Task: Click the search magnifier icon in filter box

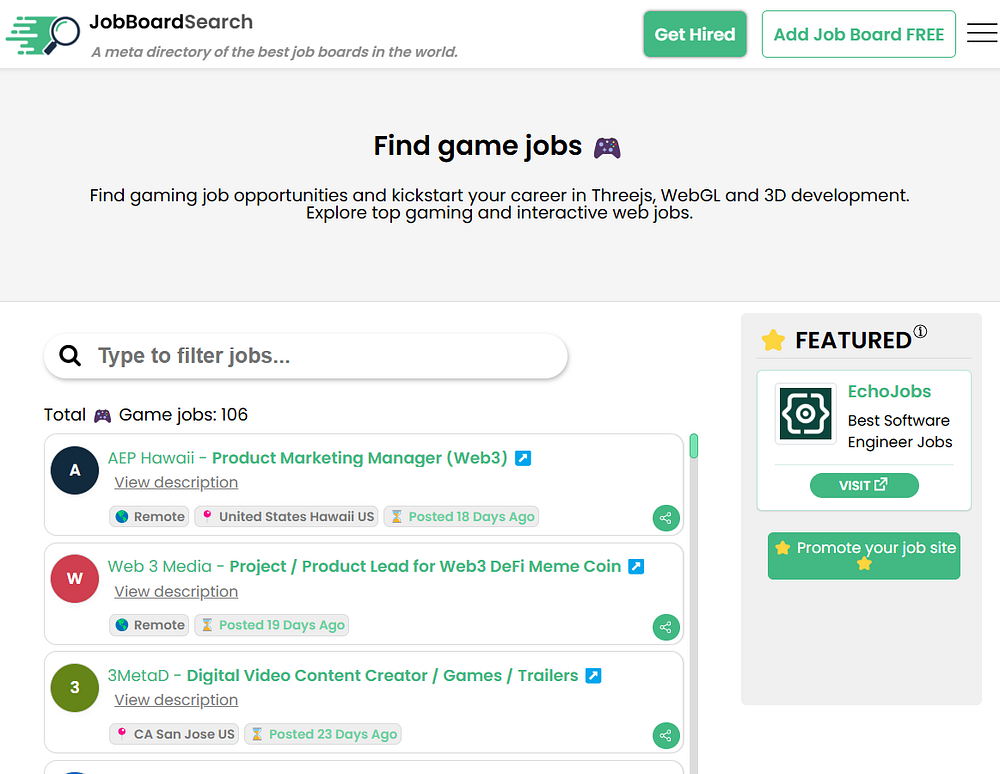Action: [70, 356]
